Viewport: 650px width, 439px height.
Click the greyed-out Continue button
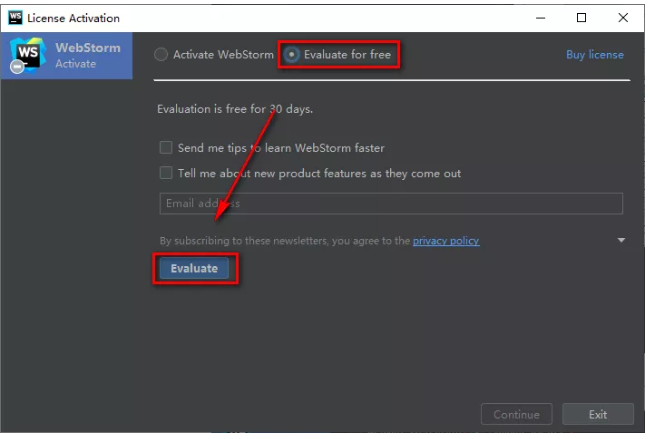pos(517,414)
